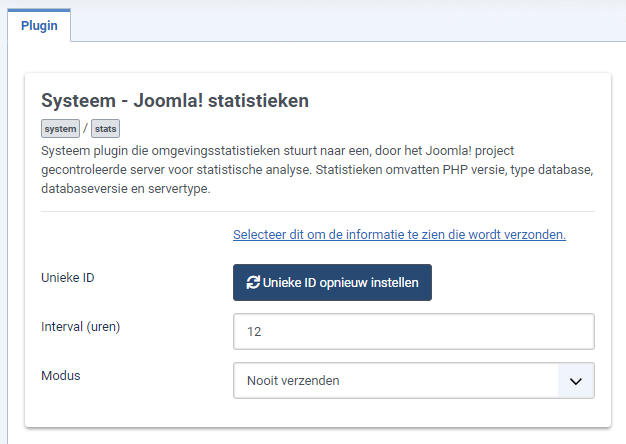The image size is (626, 444).
Task: Click the horizontal divider below the description
Action: point(317,211)
